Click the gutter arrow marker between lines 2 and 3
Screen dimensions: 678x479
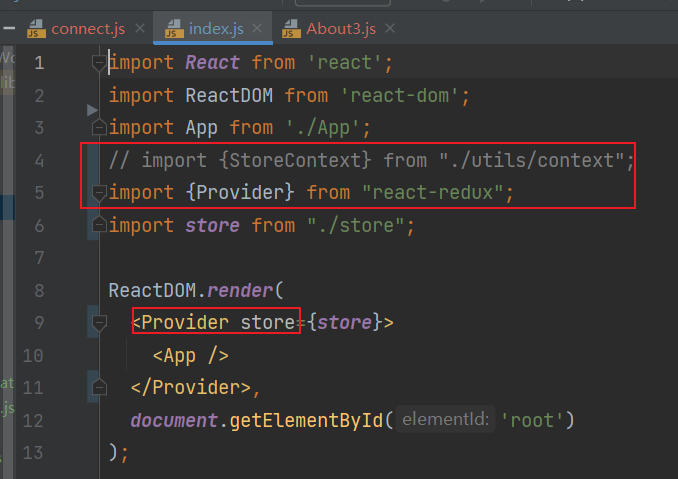coord(92,110)
